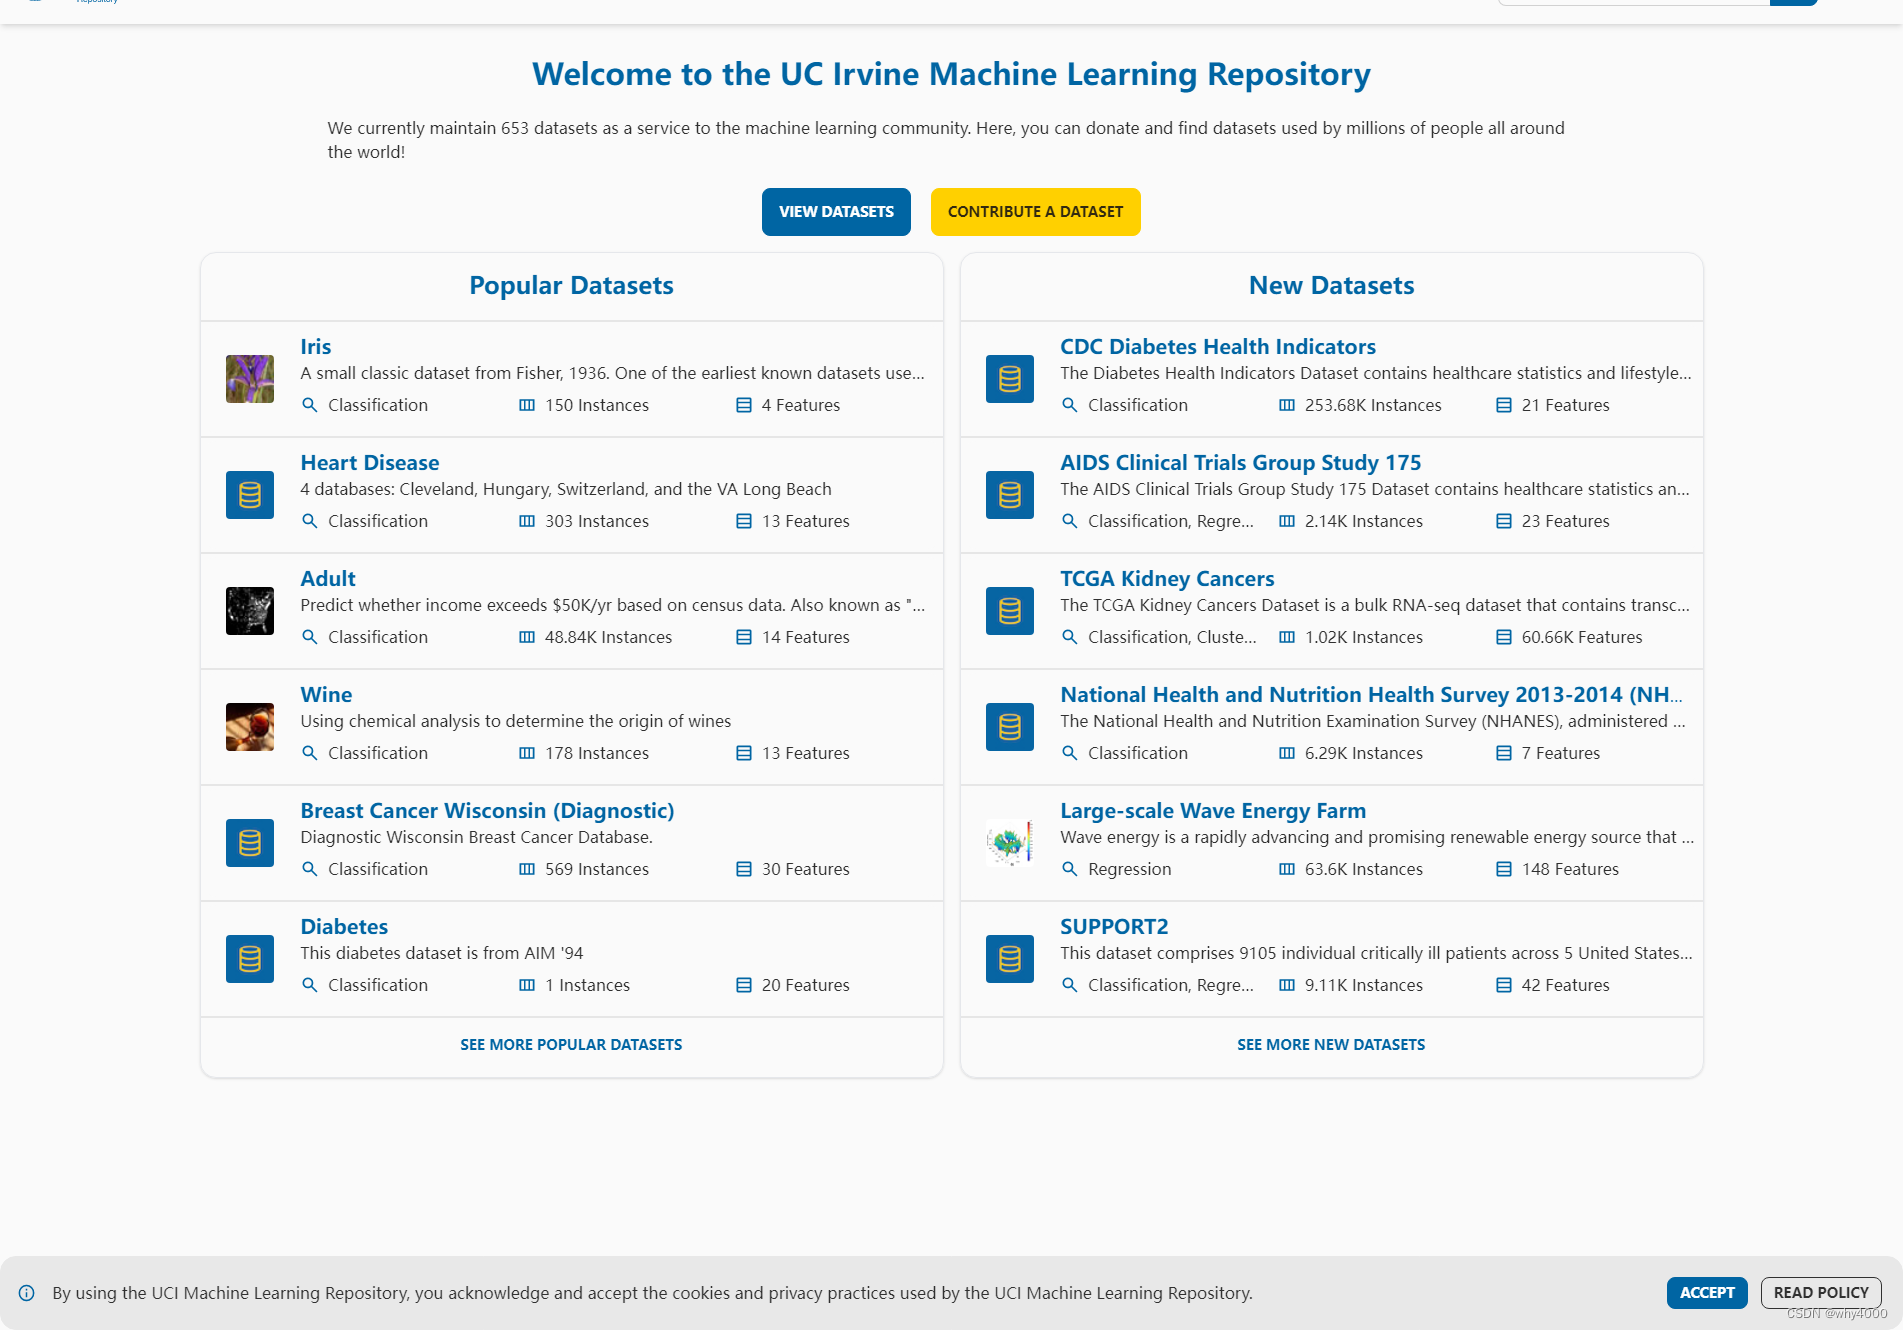Click the features icon beside 14 Features
The image size is (1903, 1330).
[x=744, y=637]
